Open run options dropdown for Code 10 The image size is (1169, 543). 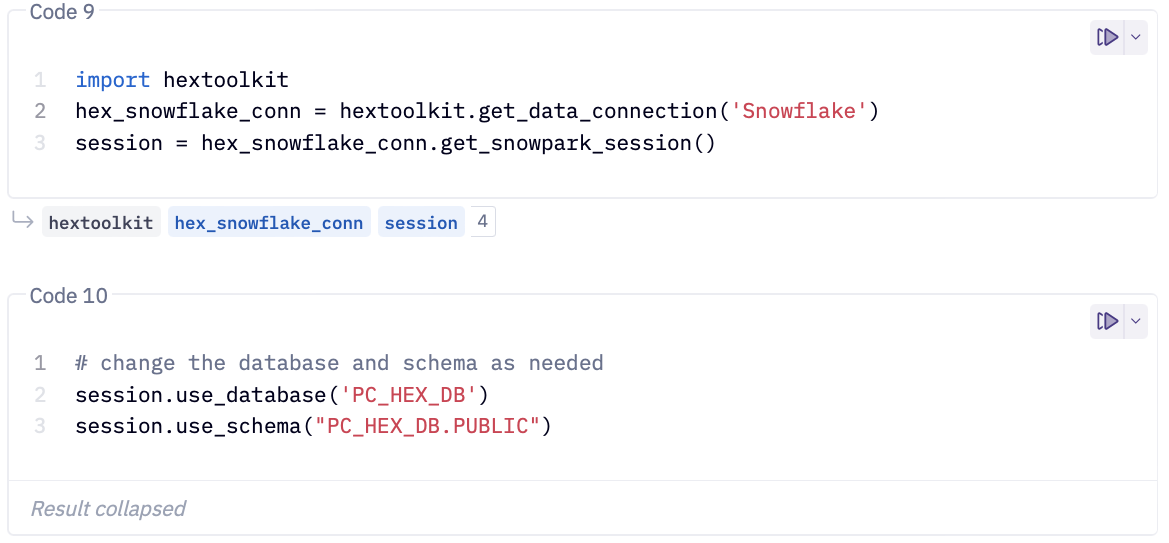[x=1135, y=322]
